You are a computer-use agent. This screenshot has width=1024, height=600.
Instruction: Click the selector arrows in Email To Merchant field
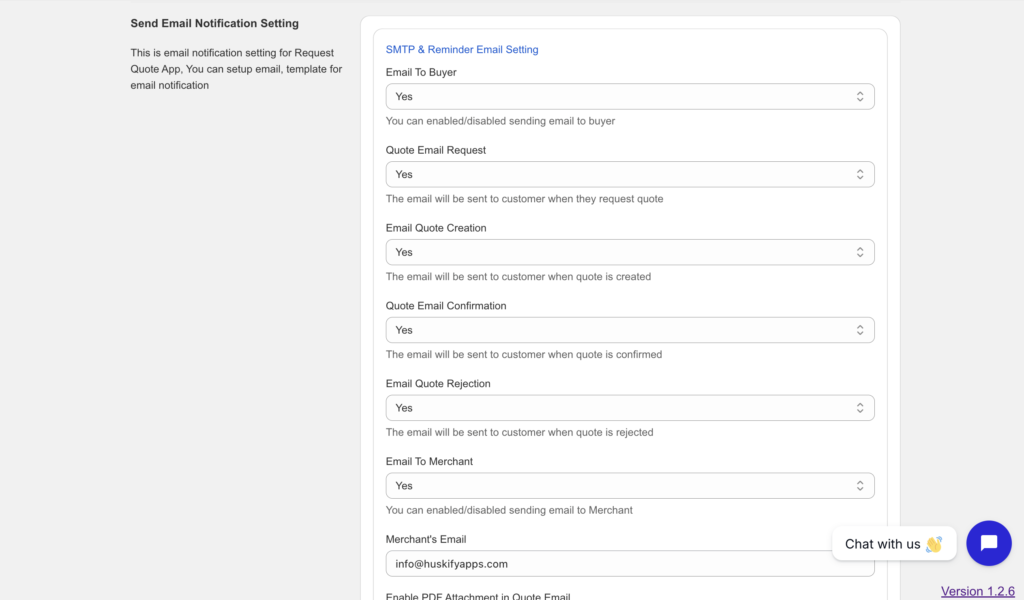click(x=859, y=487)
